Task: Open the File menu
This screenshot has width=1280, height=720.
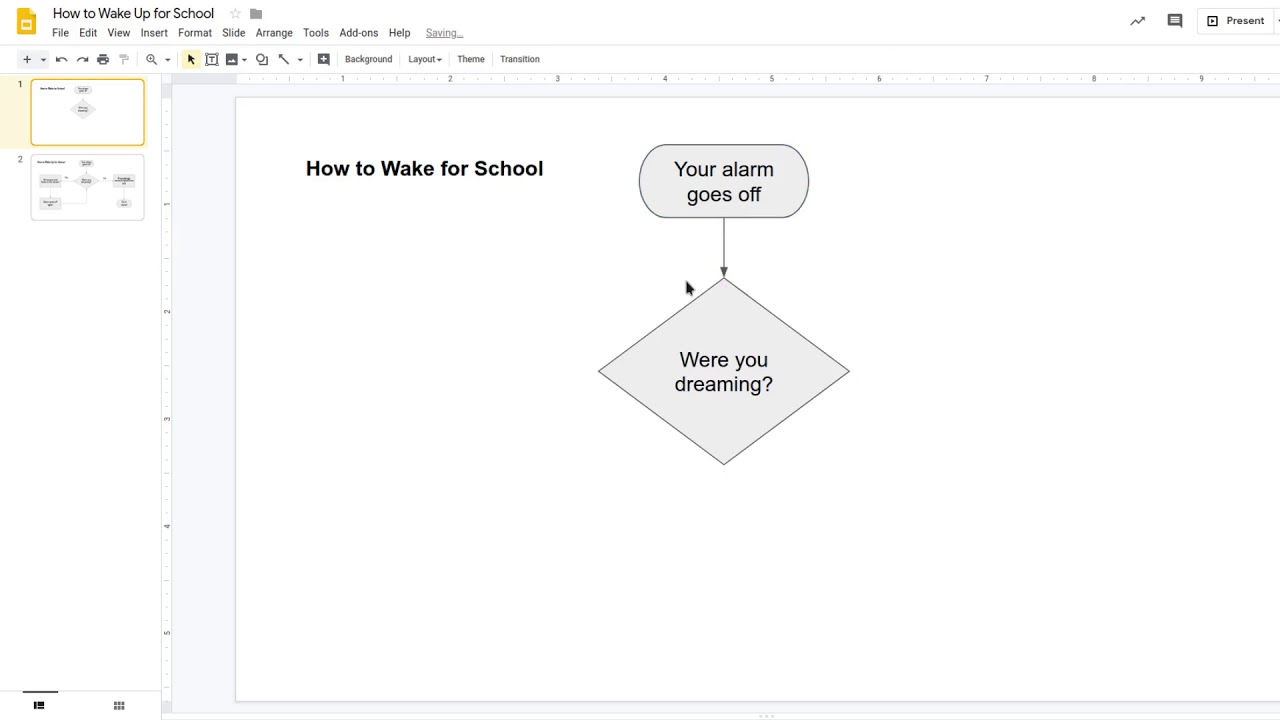Action: [x=61, y=33]
